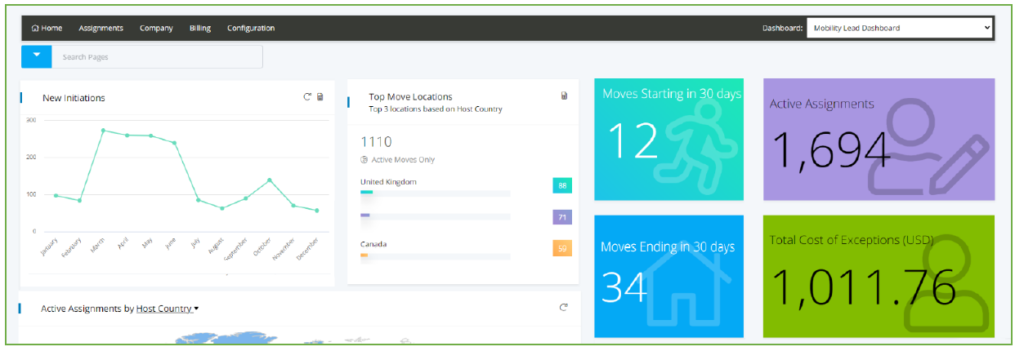This screenshot has width=1024, height=360.
Task: Open the Assignments menu
Action: [x=101, y=28]
